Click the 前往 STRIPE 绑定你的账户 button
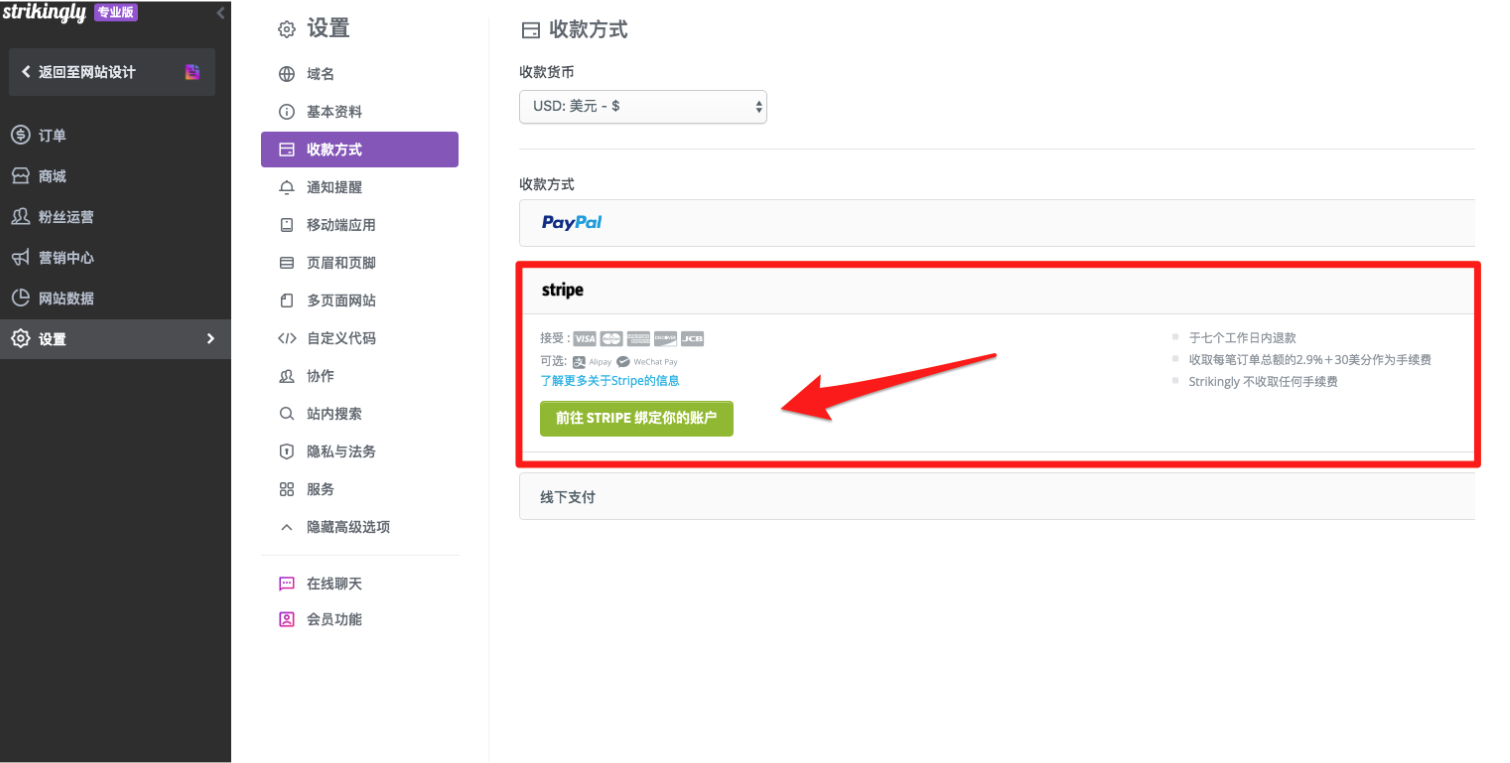This screenshot has width=1510, height=763. tap(636, 418)
